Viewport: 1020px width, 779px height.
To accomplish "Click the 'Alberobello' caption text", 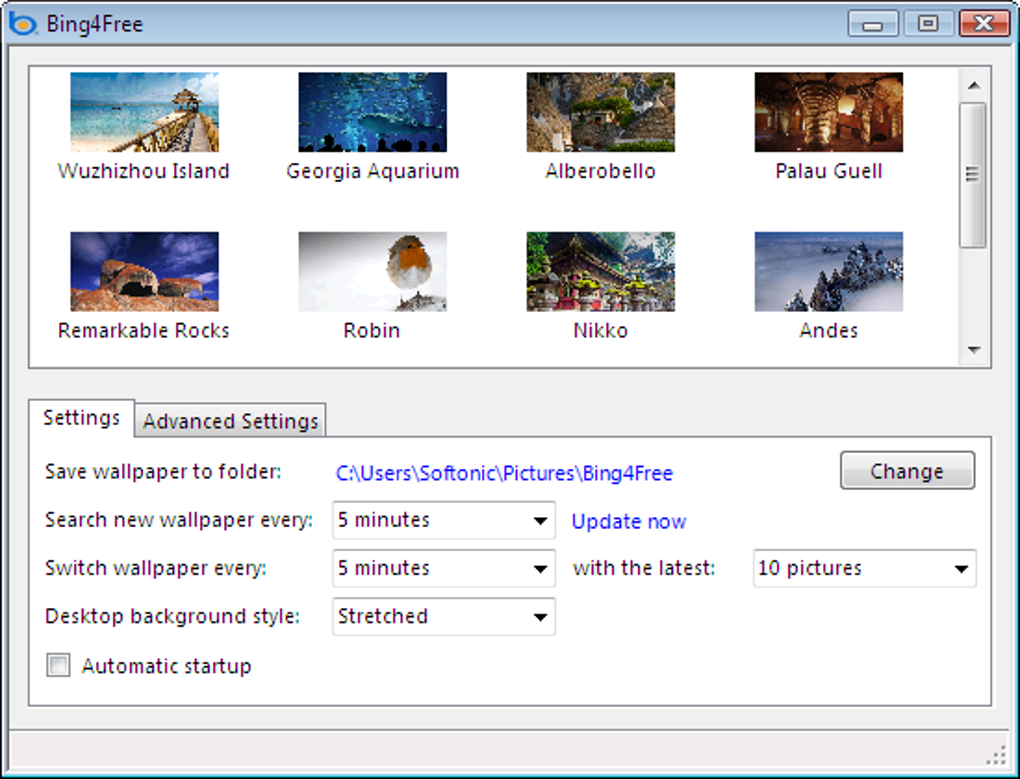I will tap(600, 171).
